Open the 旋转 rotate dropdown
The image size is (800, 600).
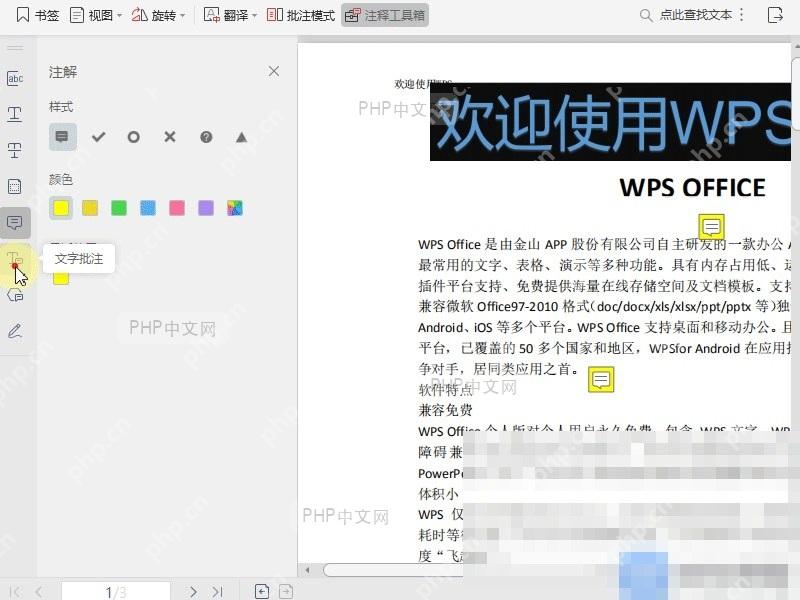(158, 15)
